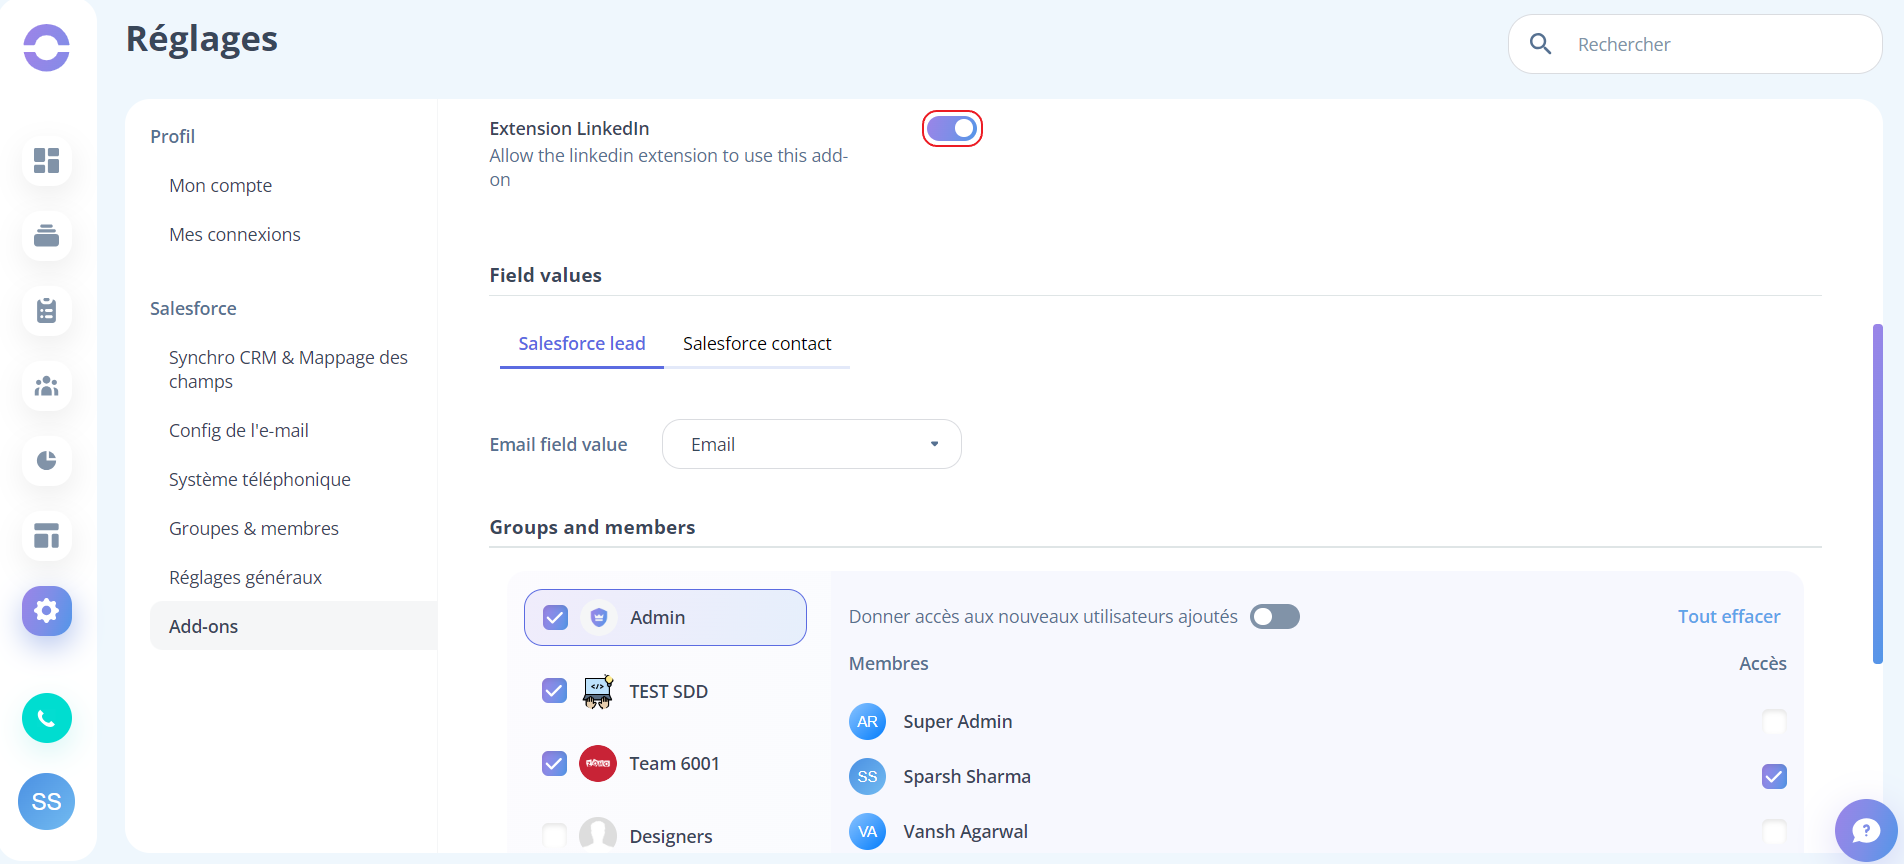Screen dimensions: 1904x864
Task: Open the pie chart reports sidebar icon
Action: 46,461
